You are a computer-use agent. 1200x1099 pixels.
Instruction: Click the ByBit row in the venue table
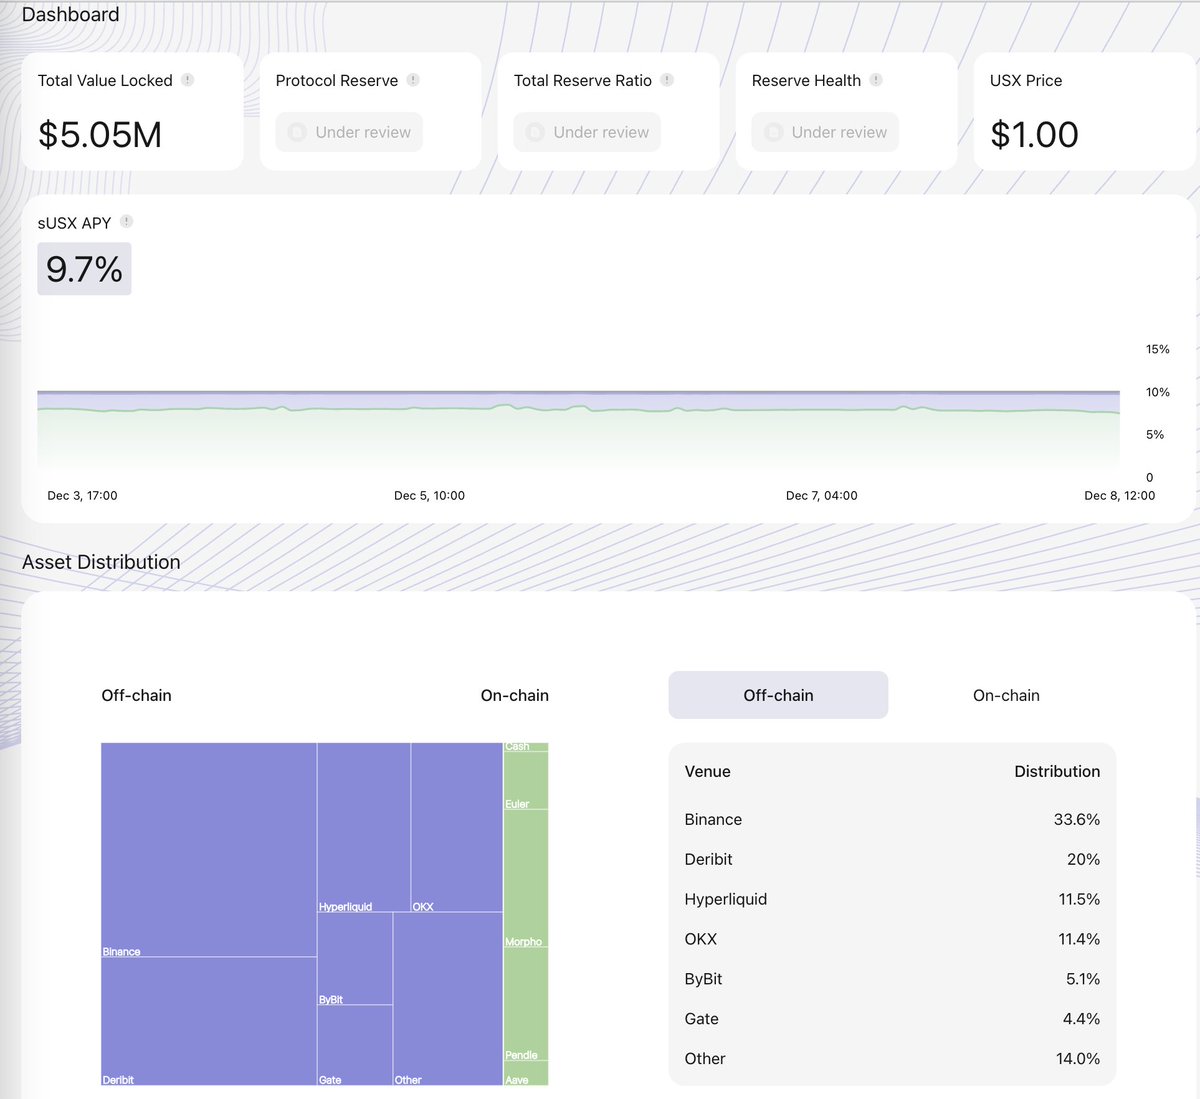pos(892,979)
